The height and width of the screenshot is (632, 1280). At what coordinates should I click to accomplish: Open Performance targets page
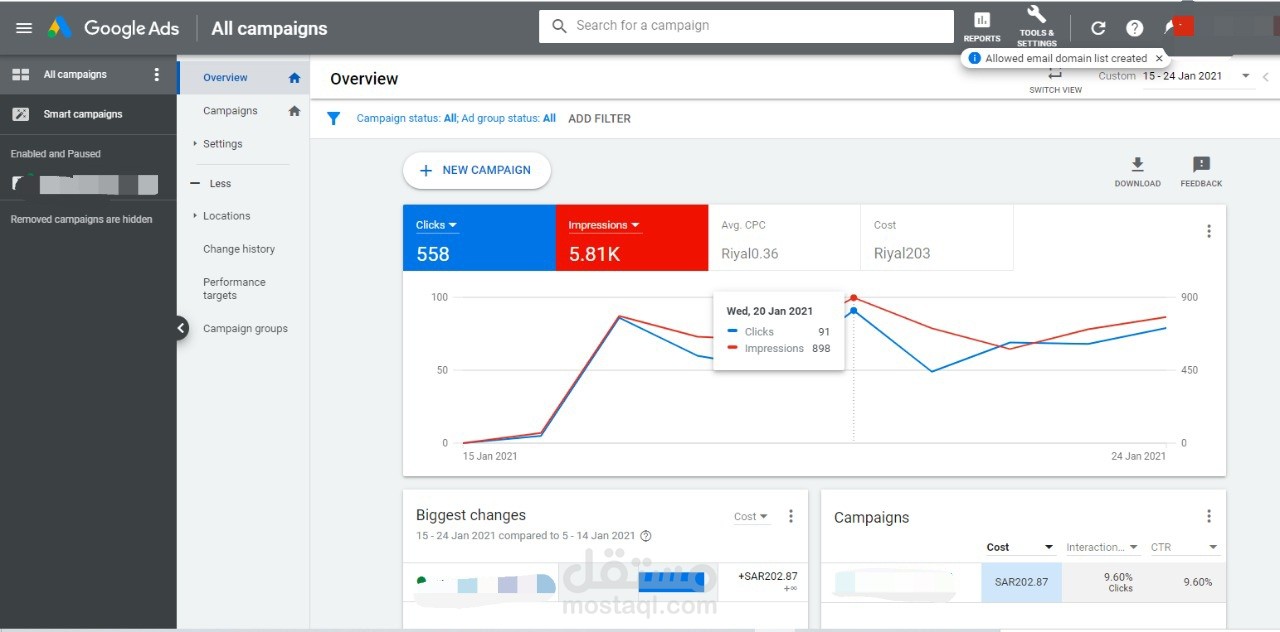pos(234,289)
